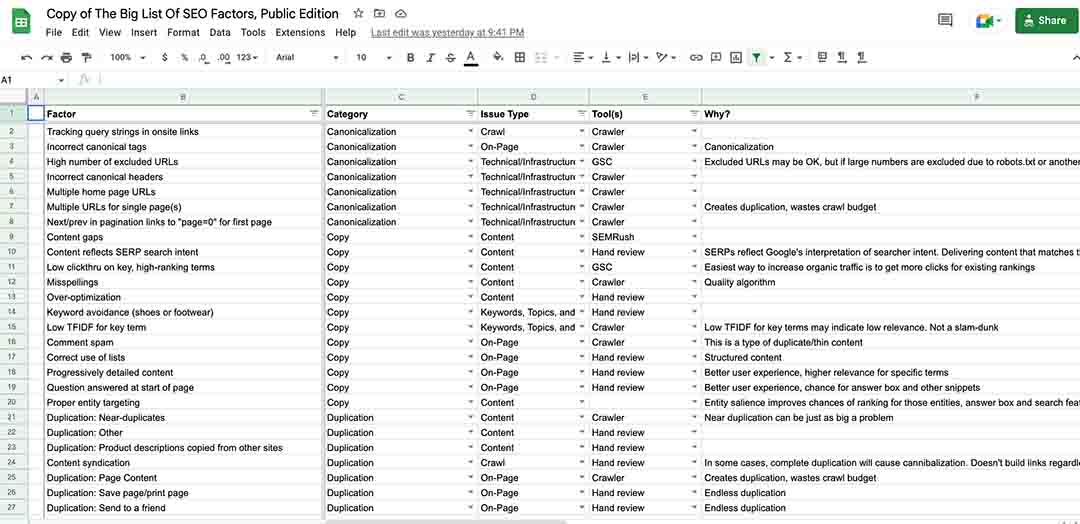Open the Factor column filter
The image size is (1080, 524).
coord(315,114)
